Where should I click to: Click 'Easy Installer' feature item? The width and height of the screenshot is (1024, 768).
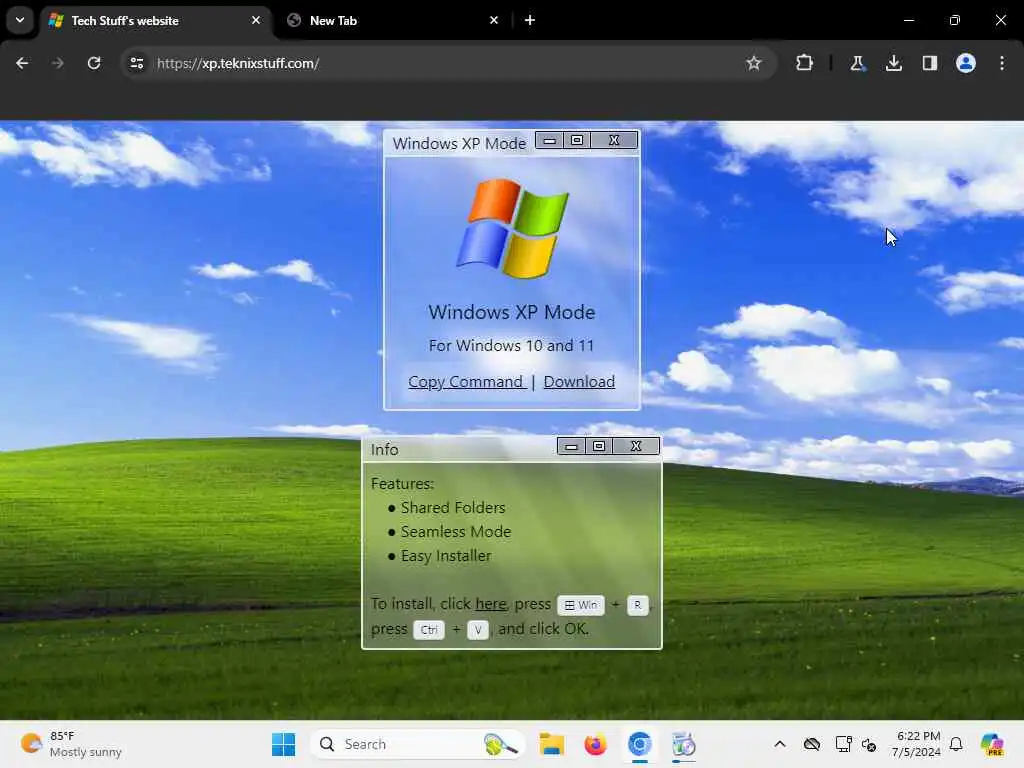click(x=445, y=556)
